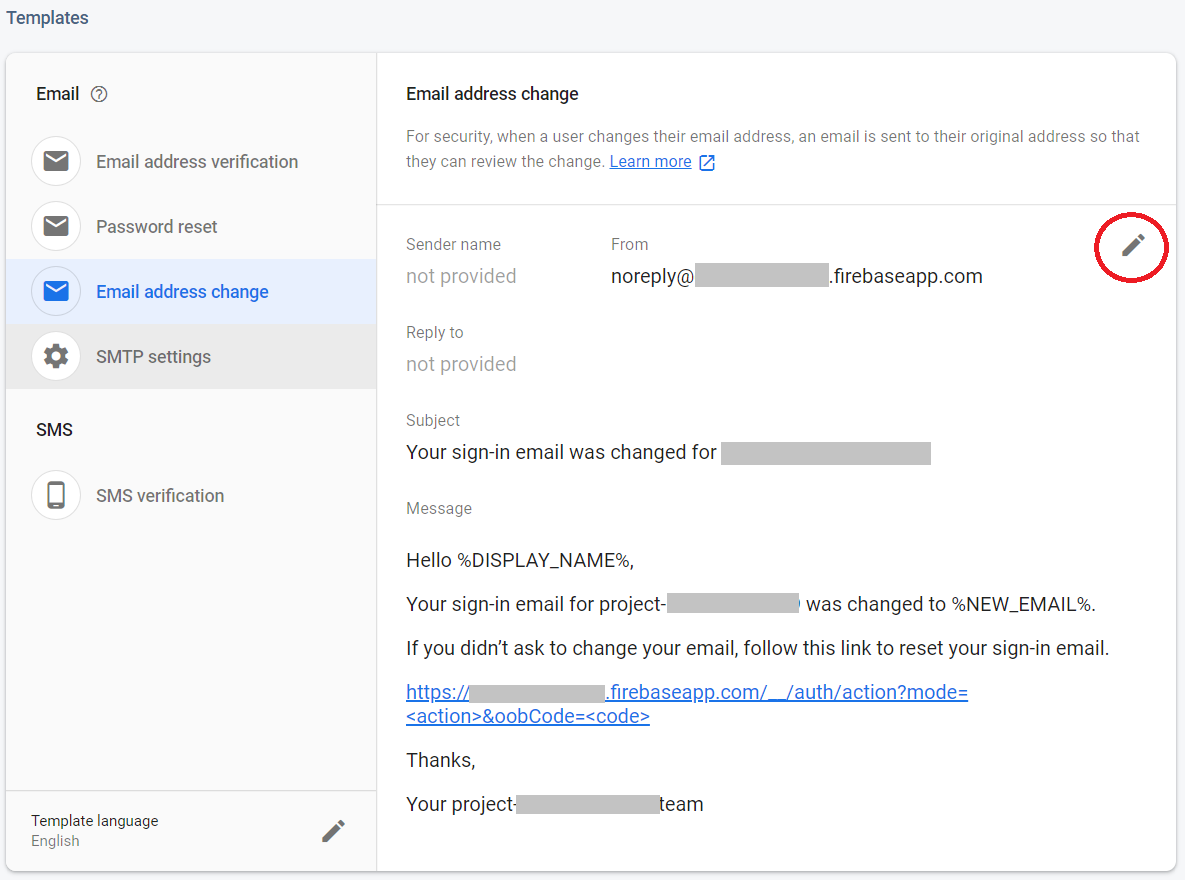Click the SMS verification phone icon

coord(56,495)
